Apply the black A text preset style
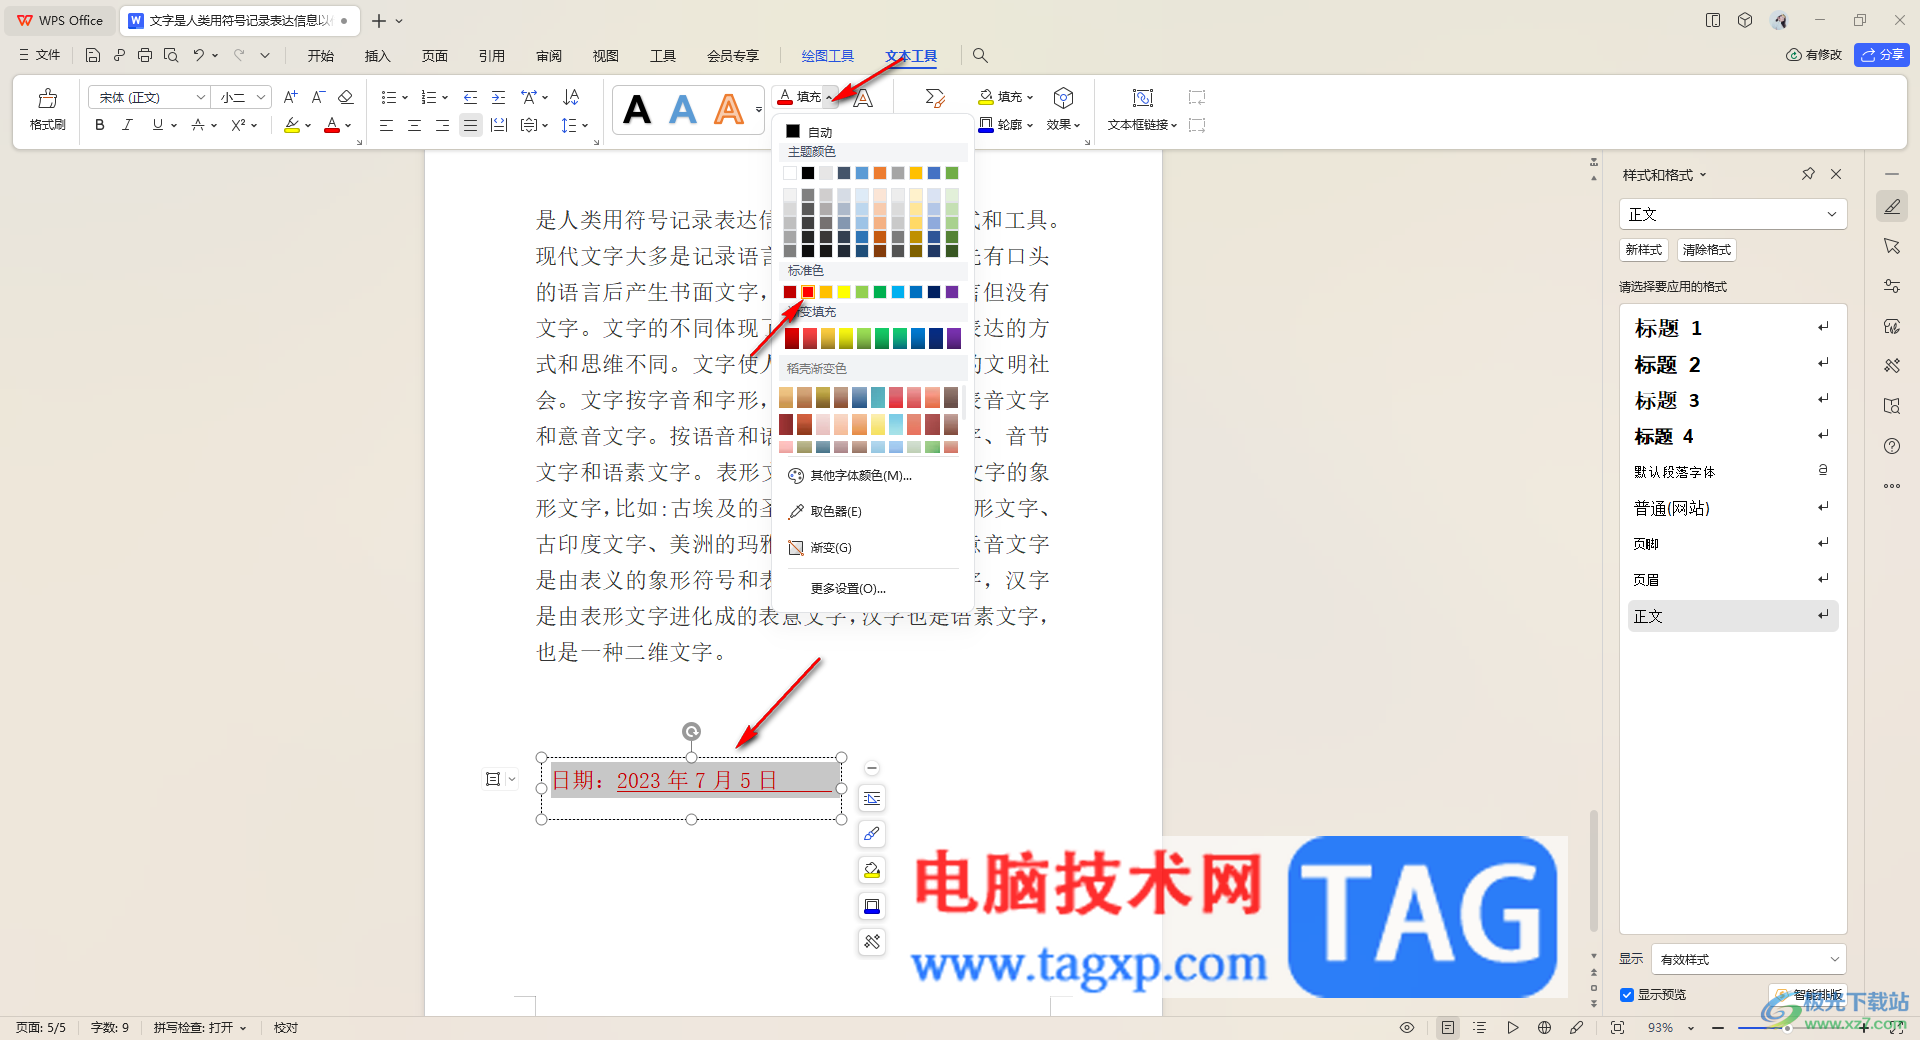Image resolution: width=1920 pixels, height=1040 pixels. (637, 109)
